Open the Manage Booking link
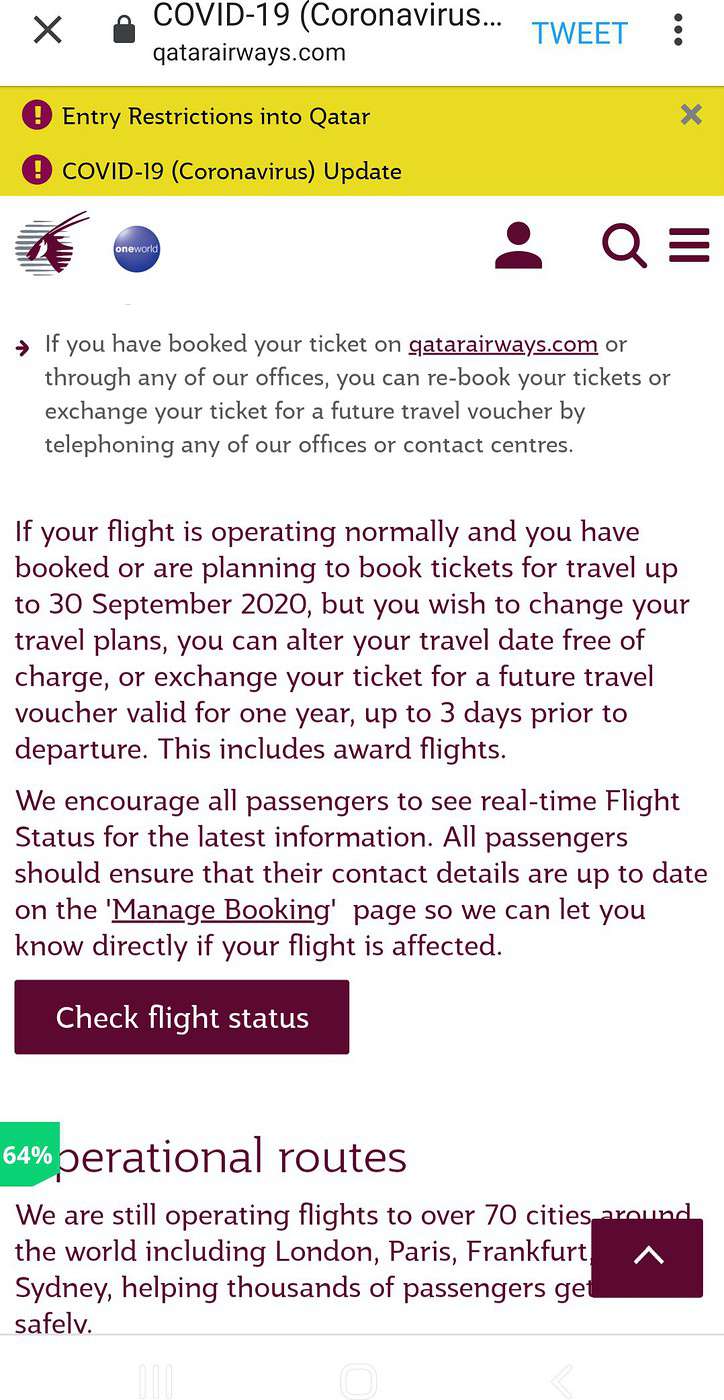Image resolution: width=724 pixels, height=1400 pixels. tap(221, 910)
